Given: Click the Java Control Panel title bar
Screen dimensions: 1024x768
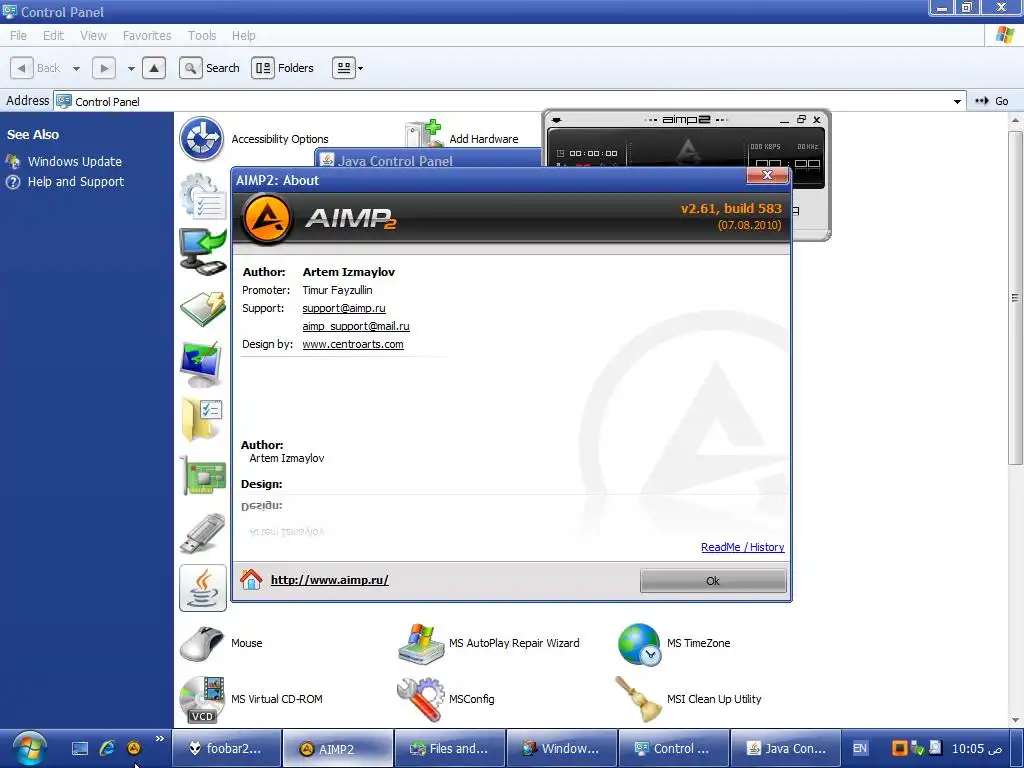Looking at the screenshot, I should coord(429,159).
